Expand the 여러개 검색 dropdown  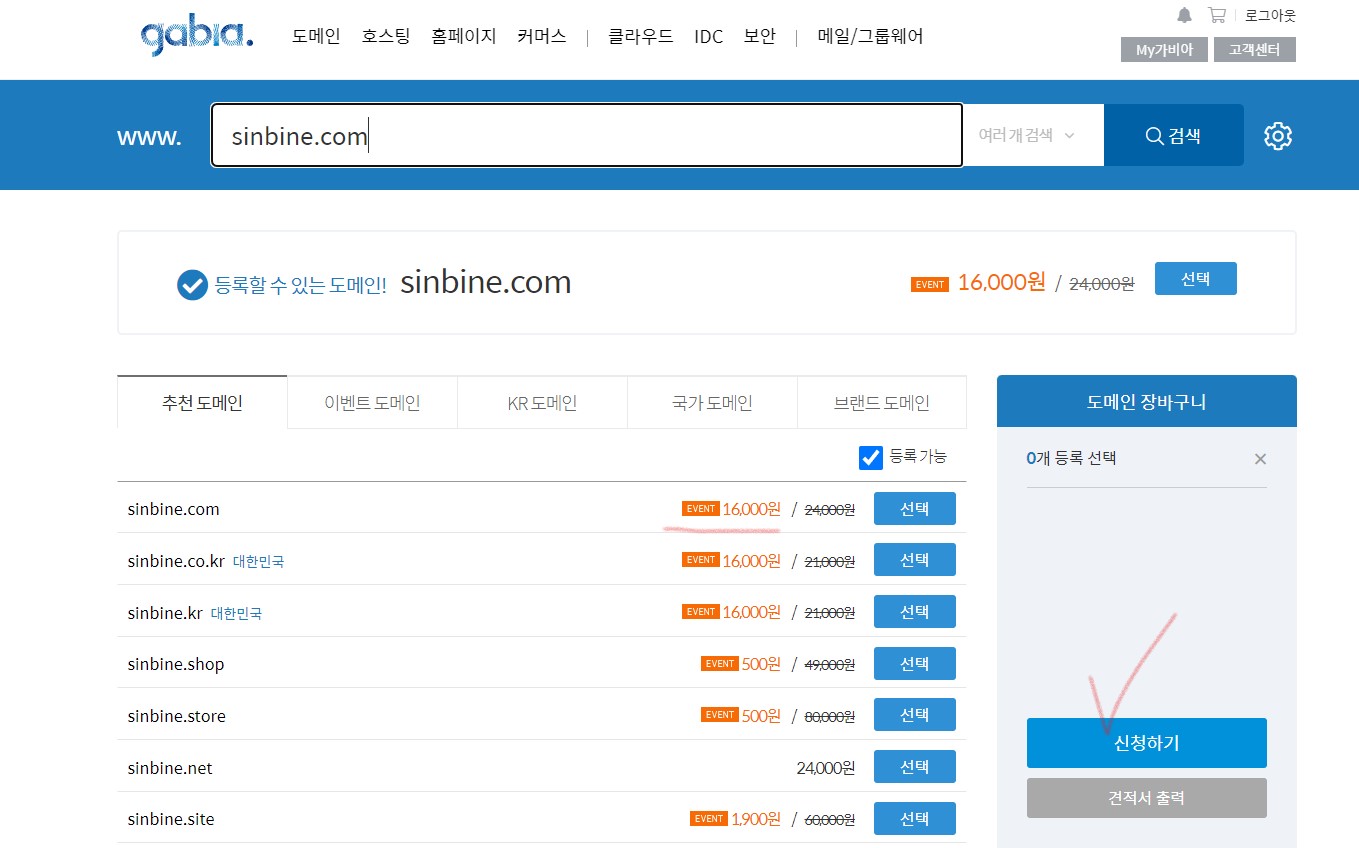tap(1026, 135)
